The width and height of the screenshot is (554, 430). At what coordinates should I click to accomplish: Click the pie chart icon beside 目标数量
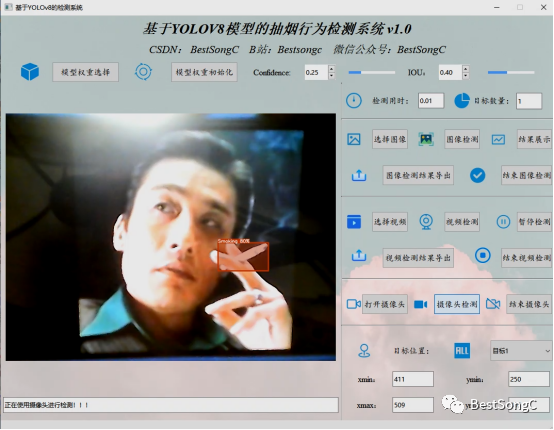462,101
